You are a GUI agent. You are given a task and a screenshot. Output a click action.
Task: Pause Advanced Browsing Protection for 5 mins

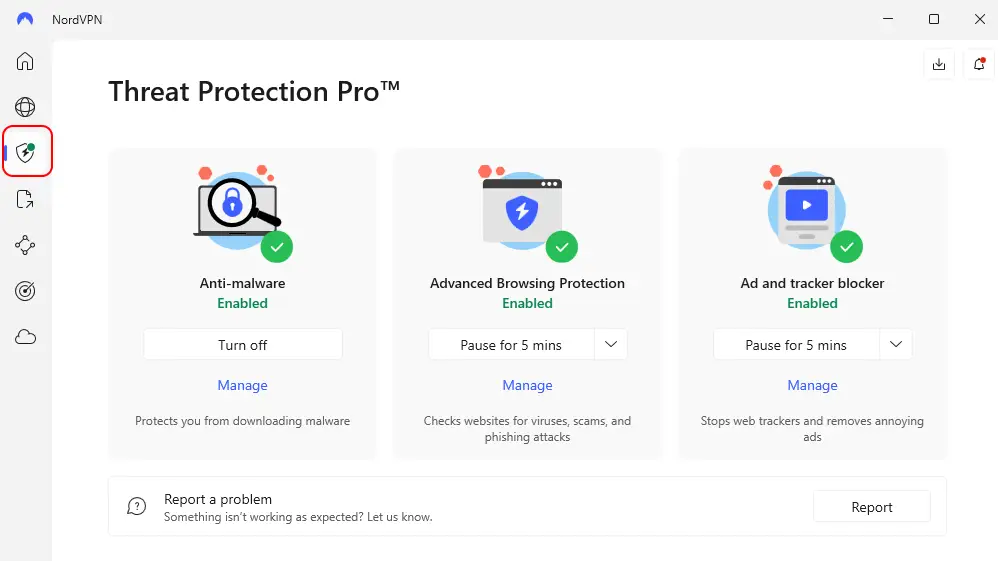pyautogui.click(x=511, y=345)
